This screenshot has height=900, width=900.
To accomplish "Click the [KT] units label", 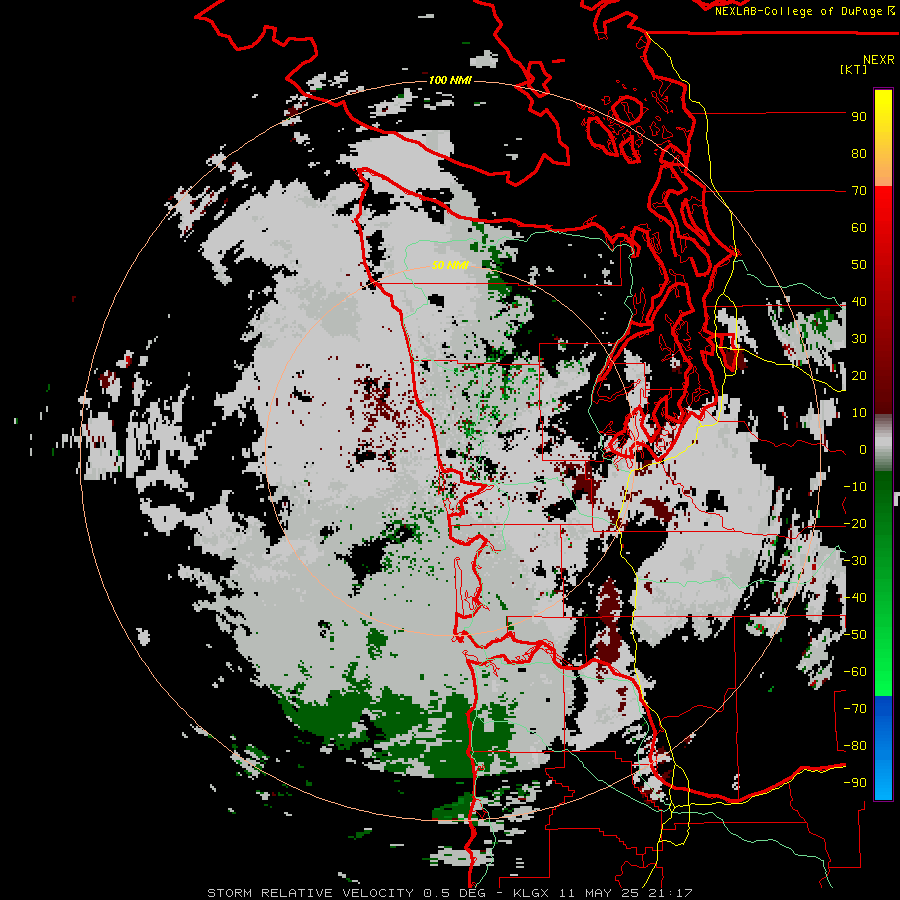I will pos(854,69).
